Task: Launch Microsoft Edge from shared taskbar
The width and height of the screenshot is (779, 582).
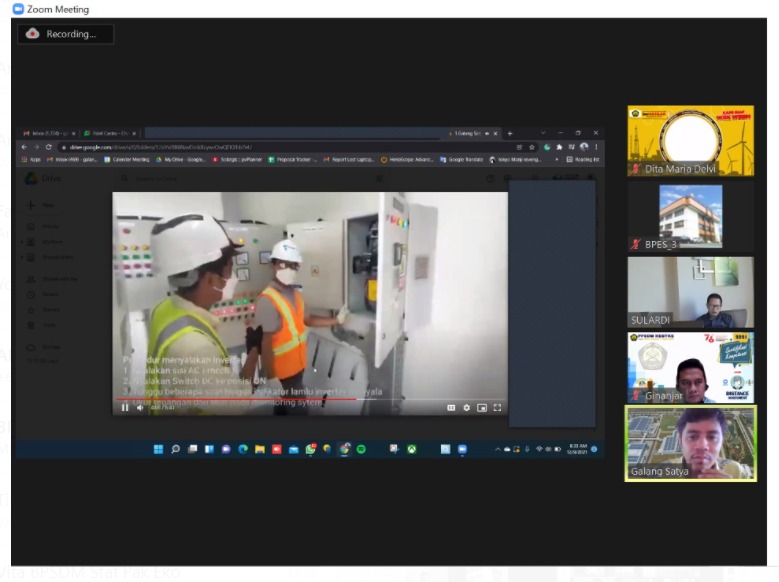Action: pos(243,449)
